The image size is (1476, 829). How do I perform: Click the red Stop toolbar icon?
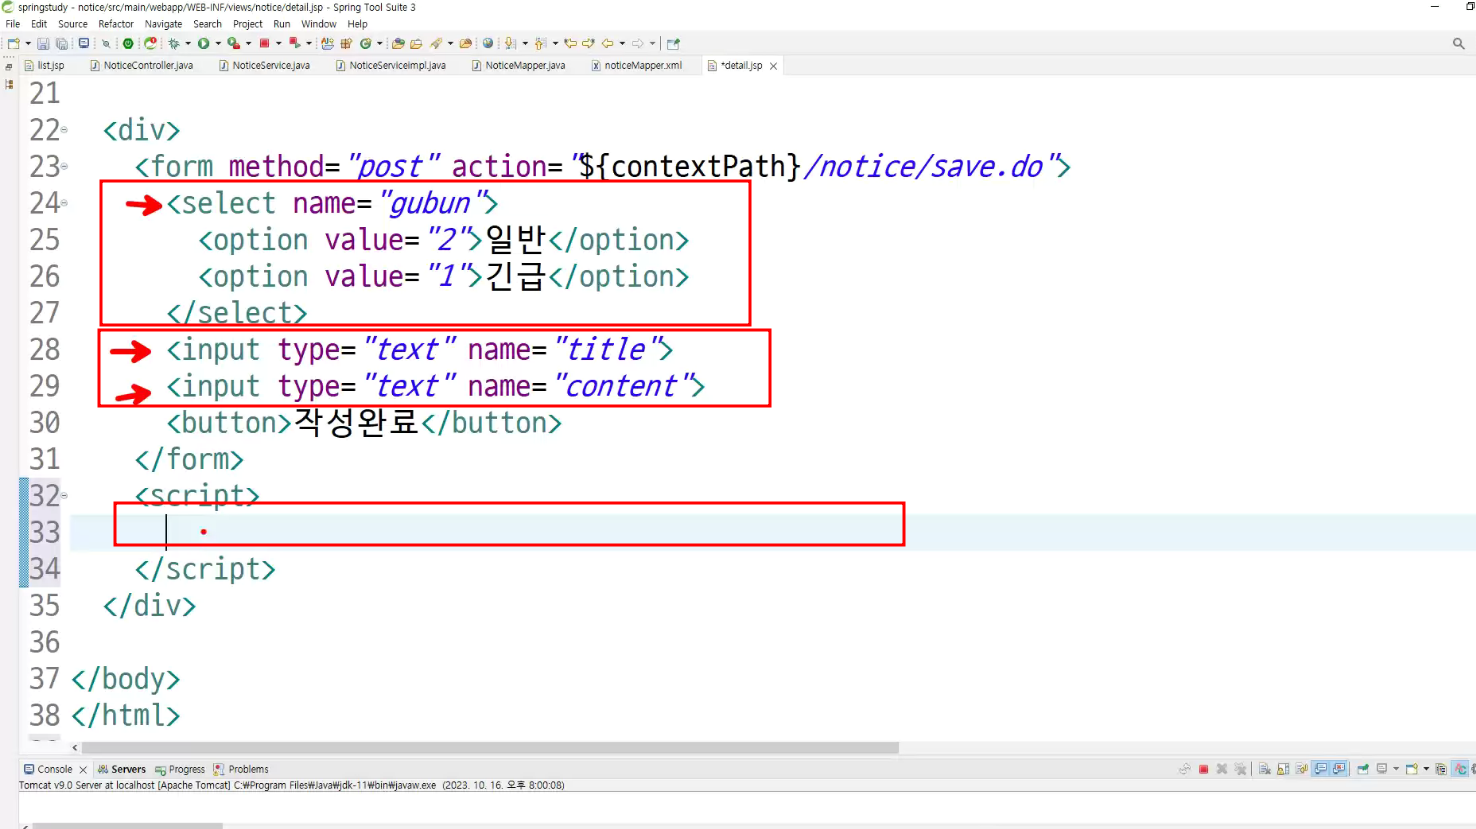[264, 43]
